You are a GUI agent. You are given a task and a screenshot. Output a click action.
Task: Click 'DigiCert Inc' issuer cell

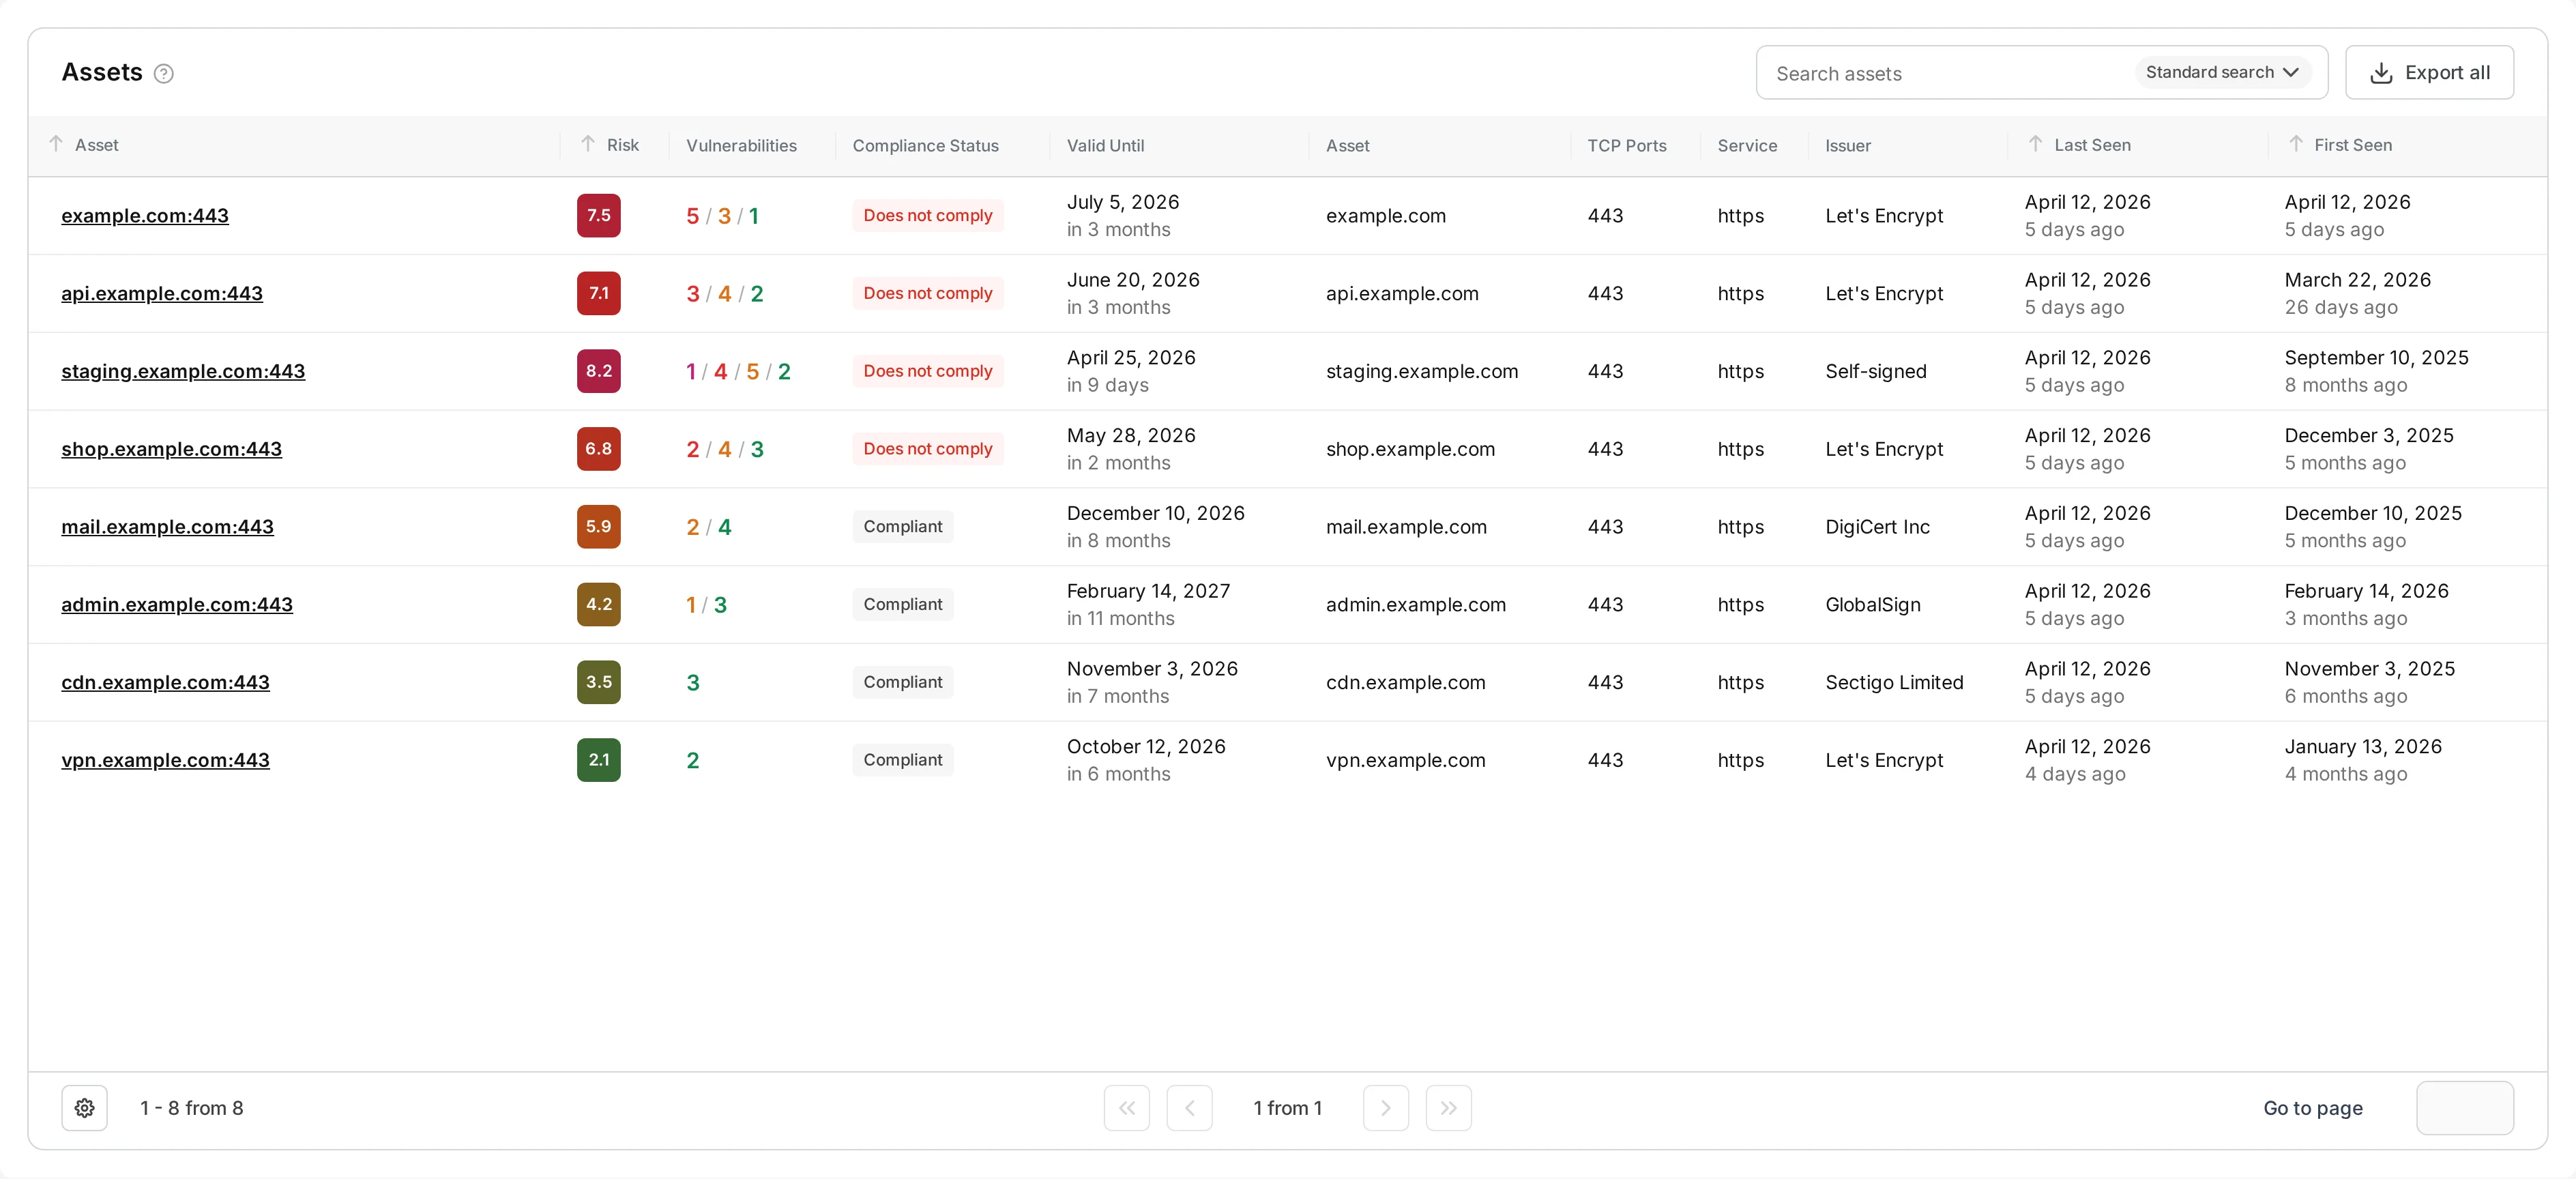tap(1878, 527)
